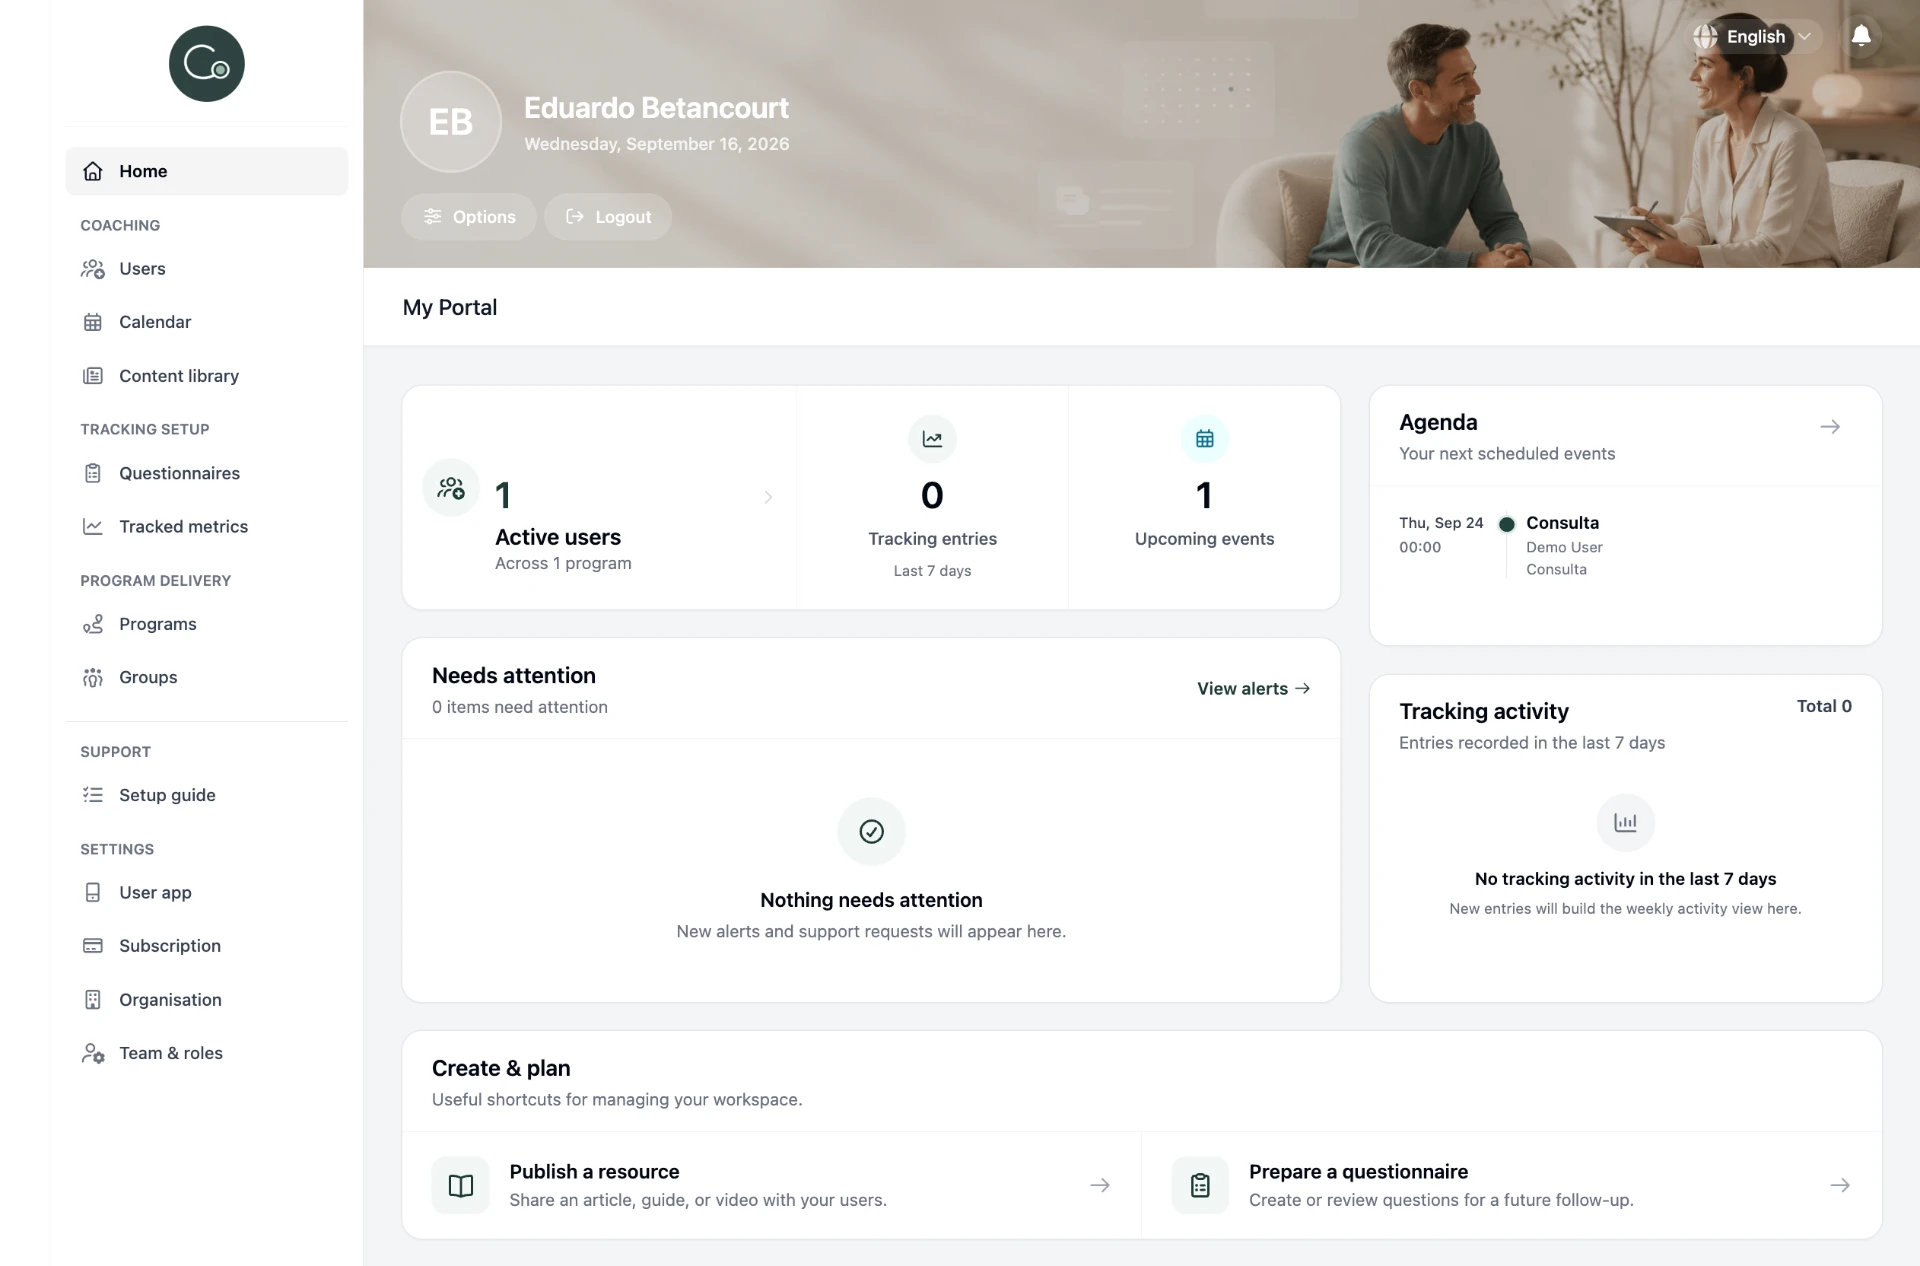Click the EB profile avatar
The image size is (1920, 1266).
451,122
